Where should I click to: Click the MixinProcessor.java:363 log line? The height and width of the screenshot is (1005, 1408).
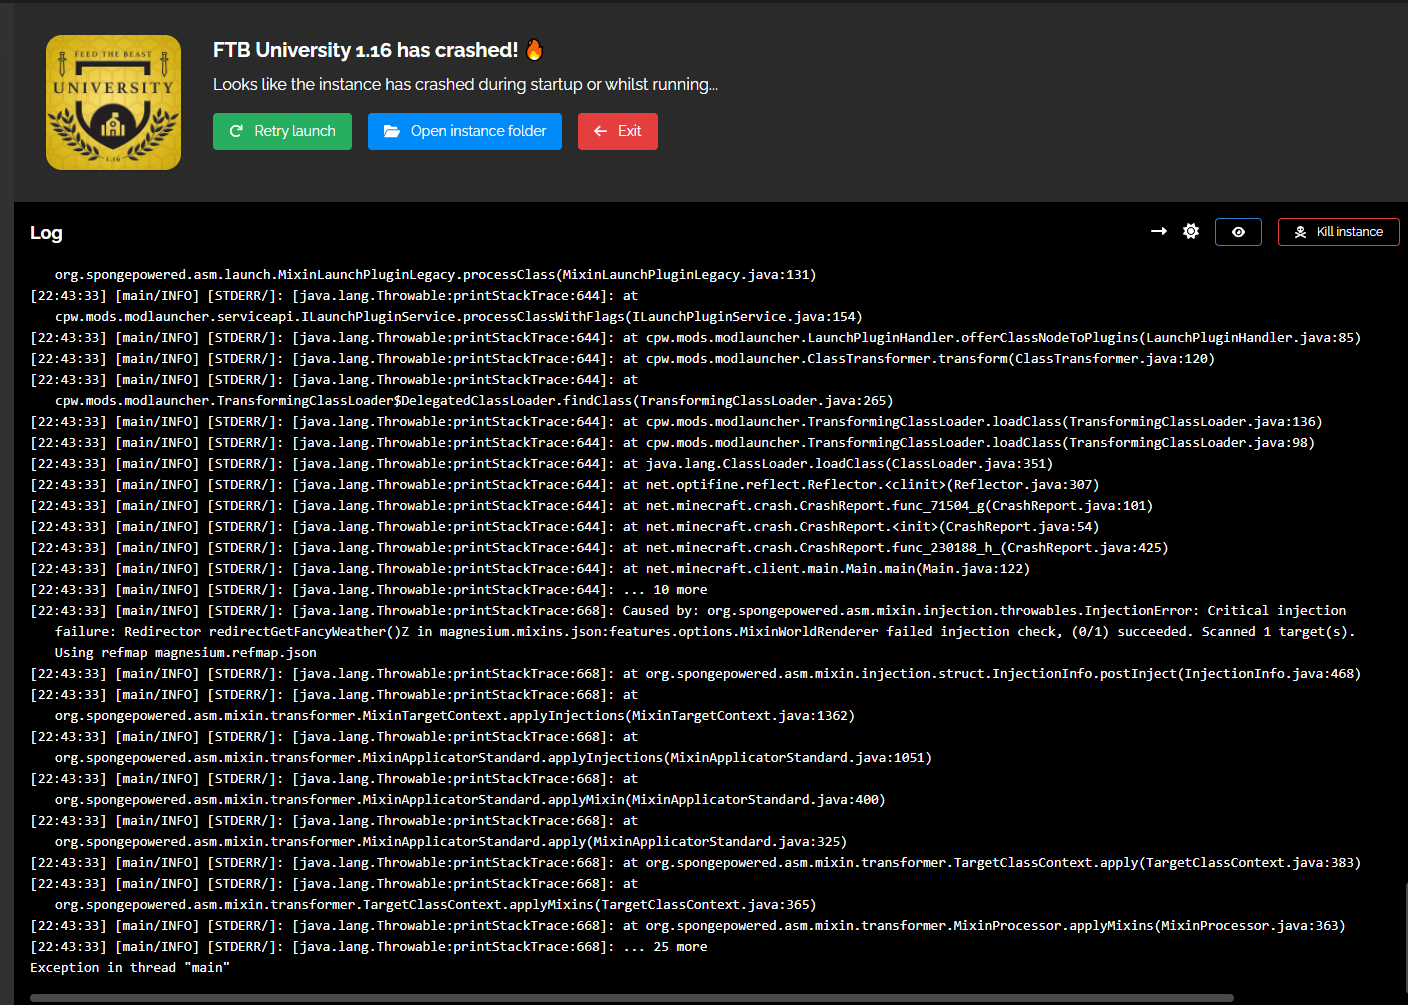pos(687,926)
